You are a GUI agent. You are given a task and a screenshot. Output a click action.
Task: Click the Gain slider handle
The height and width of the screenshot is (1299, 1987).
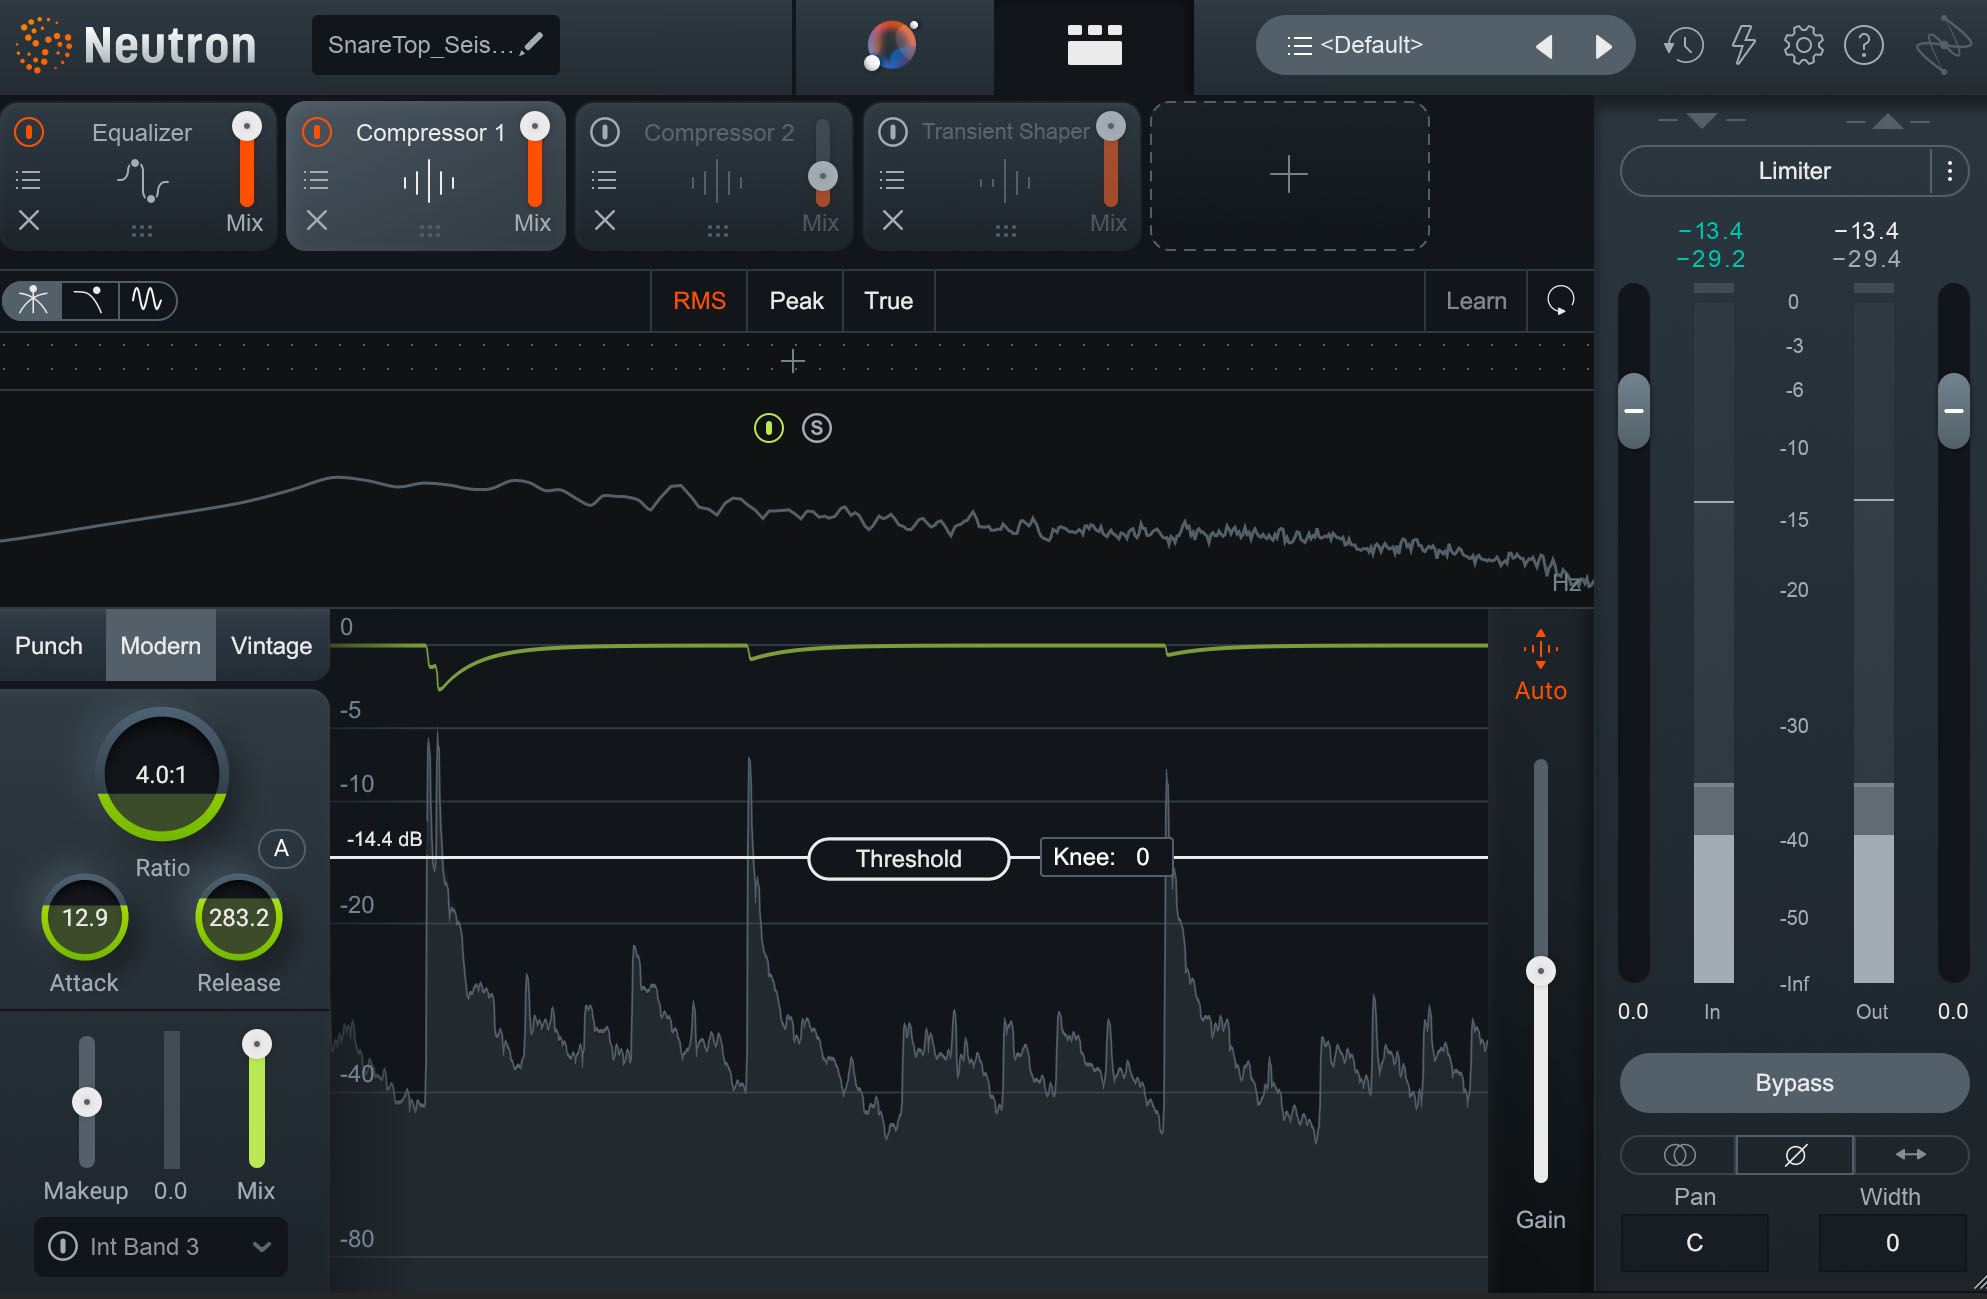click(1541, 971)
